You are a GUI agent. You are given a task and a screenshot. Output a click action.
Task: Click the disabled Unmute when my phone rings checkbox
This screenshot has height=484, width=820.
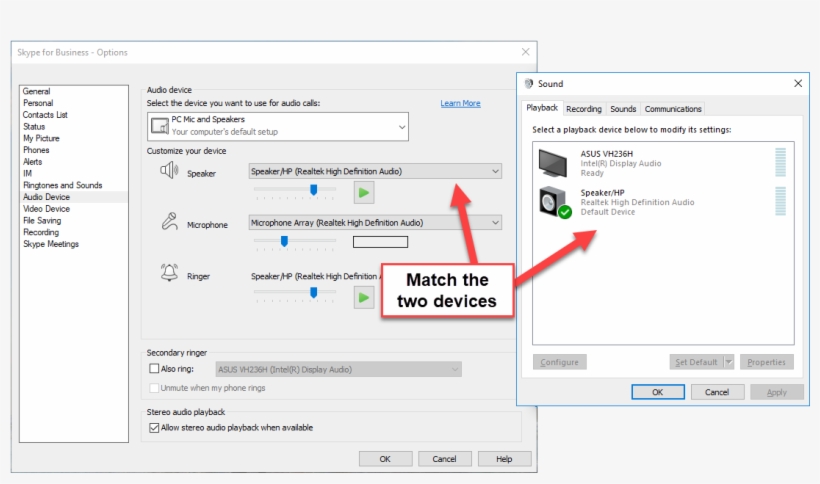(x=154, y=388)
